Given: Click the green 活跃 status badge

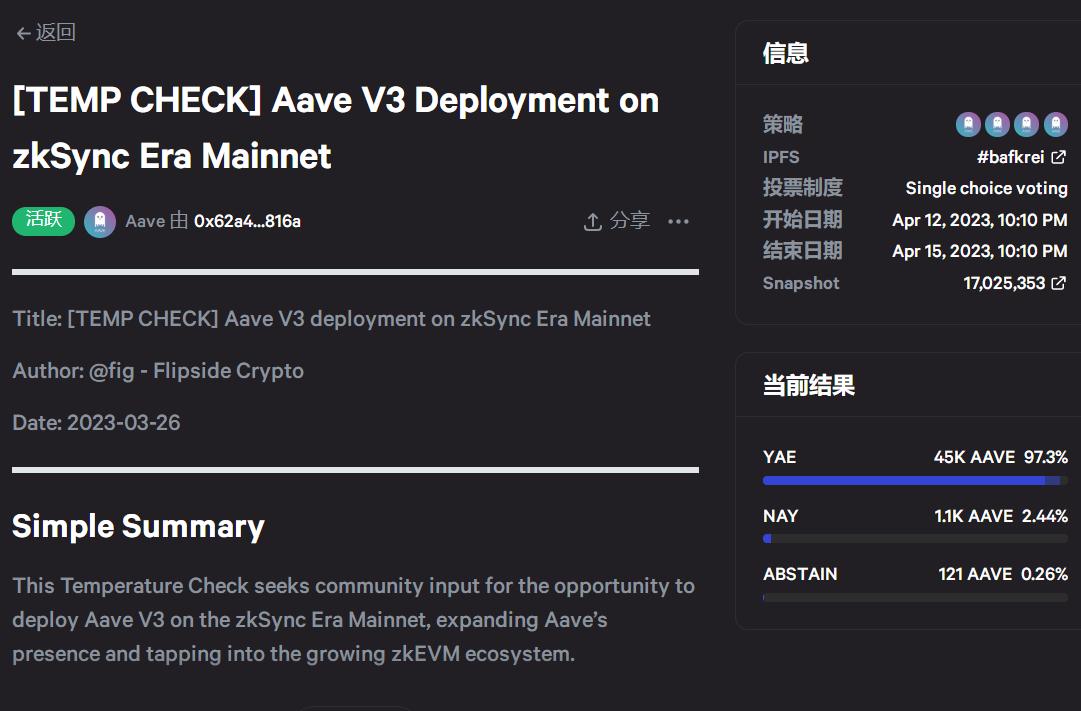Looking at the screenshot, I should 43,220.
